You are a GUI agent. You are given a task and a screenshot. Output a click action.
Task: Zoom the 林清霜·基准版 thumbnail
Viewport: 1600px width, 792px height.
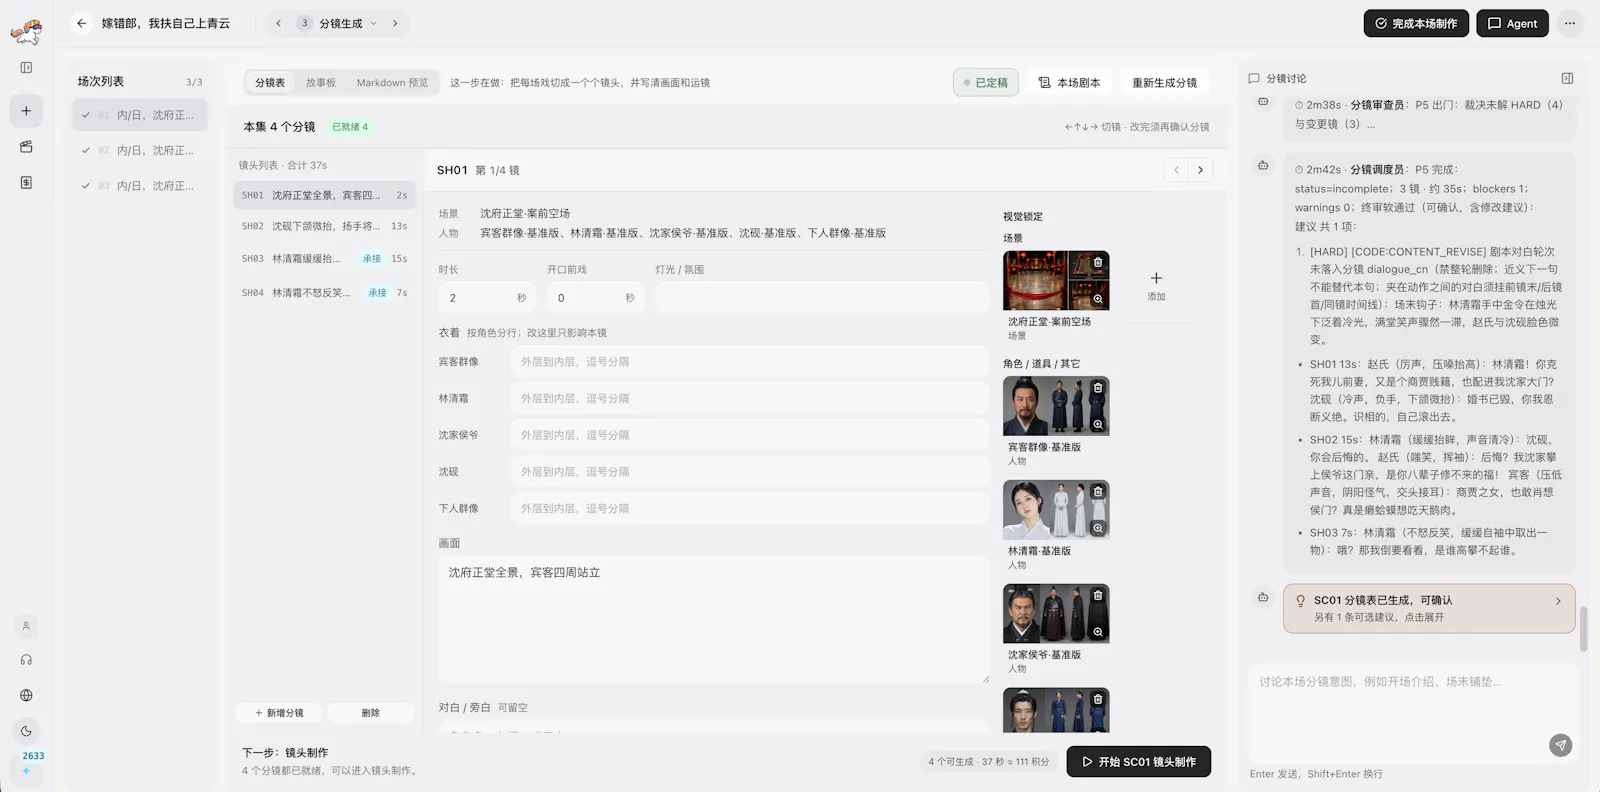click(1098, 528)
